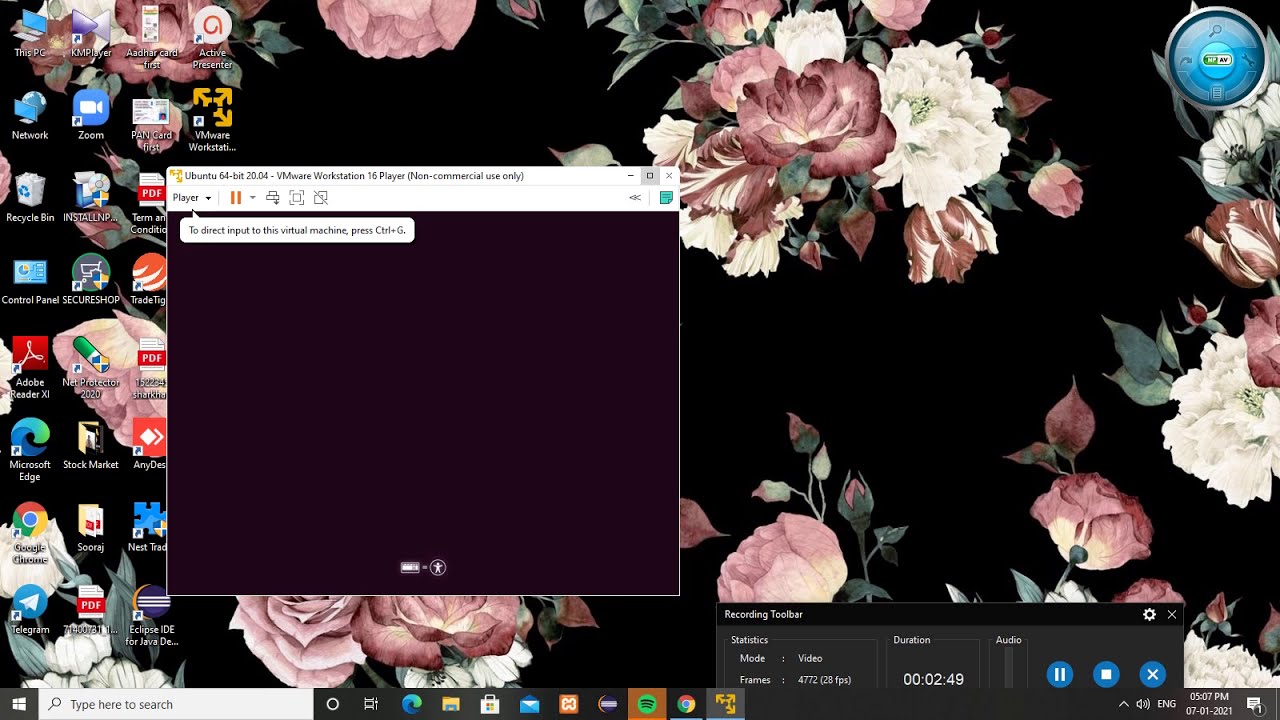The width and height of the screenshot is (1280, 720).
Task: Discard recording with the blue X button
Action: coord(1152,675)
